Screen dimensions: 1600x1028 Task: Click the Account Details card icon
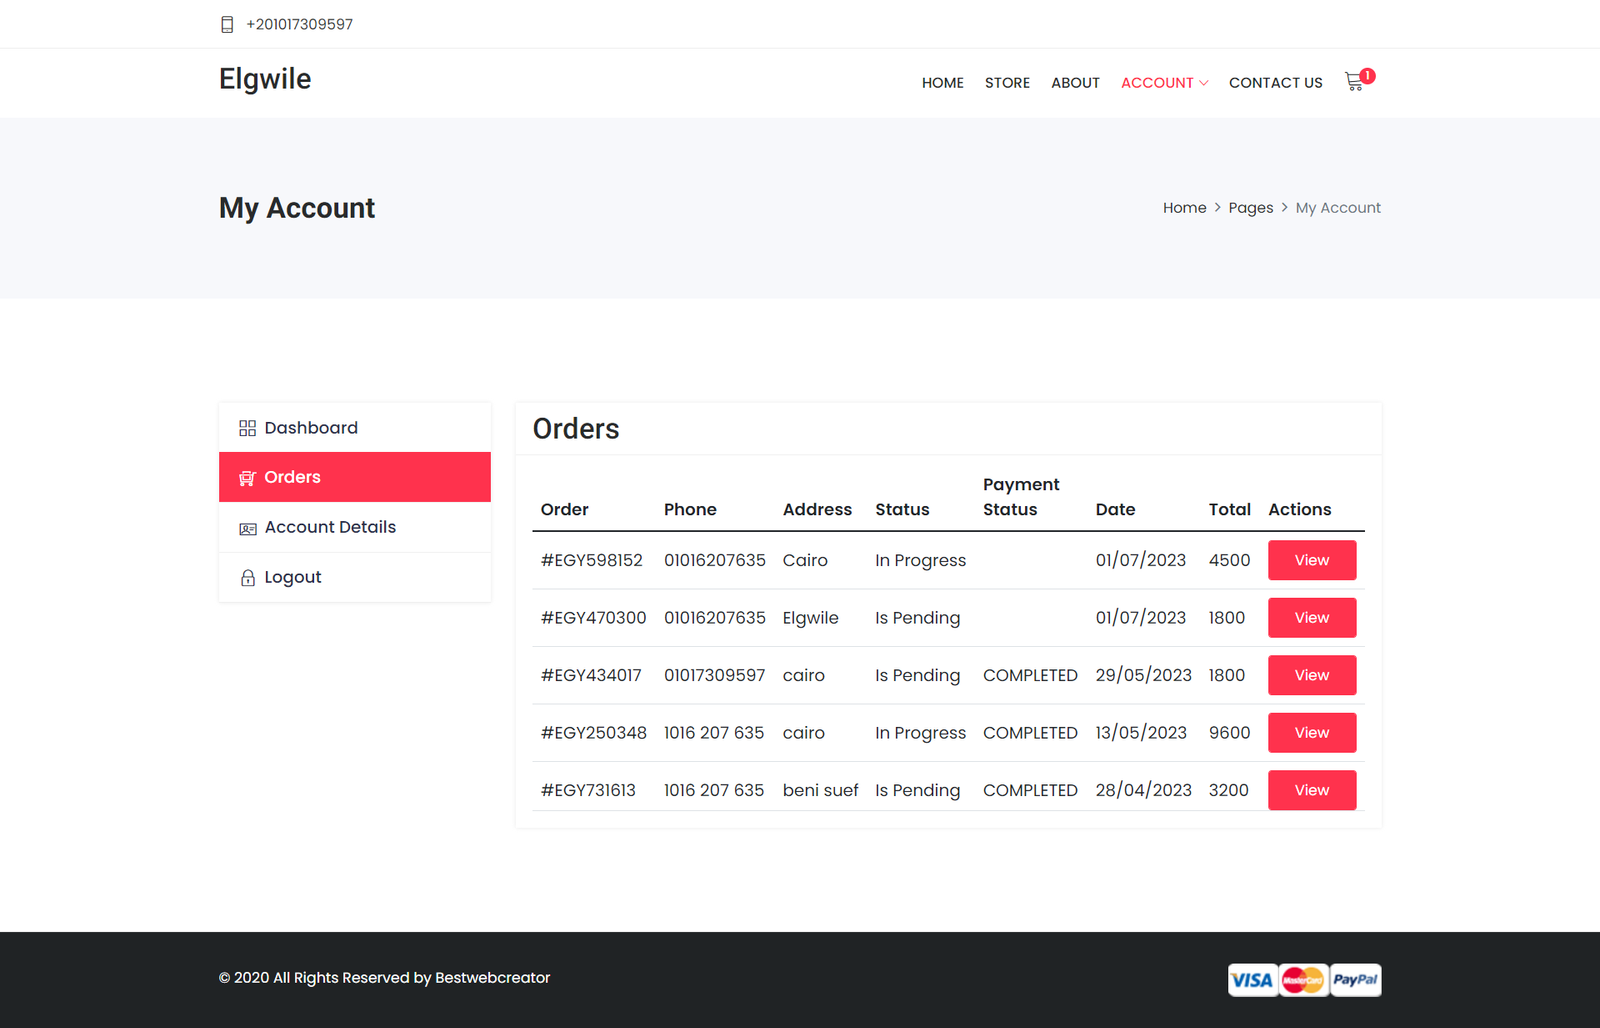pyautogui.click(x=247, y=528)
